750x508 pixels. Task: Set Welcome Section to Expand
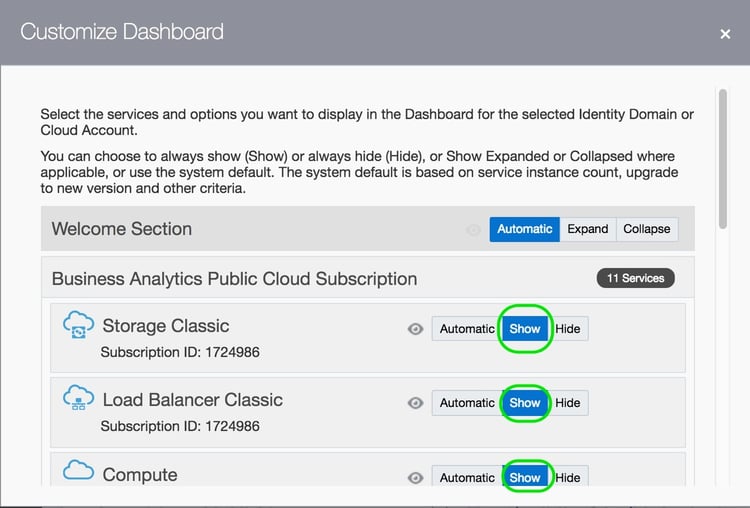588,229
